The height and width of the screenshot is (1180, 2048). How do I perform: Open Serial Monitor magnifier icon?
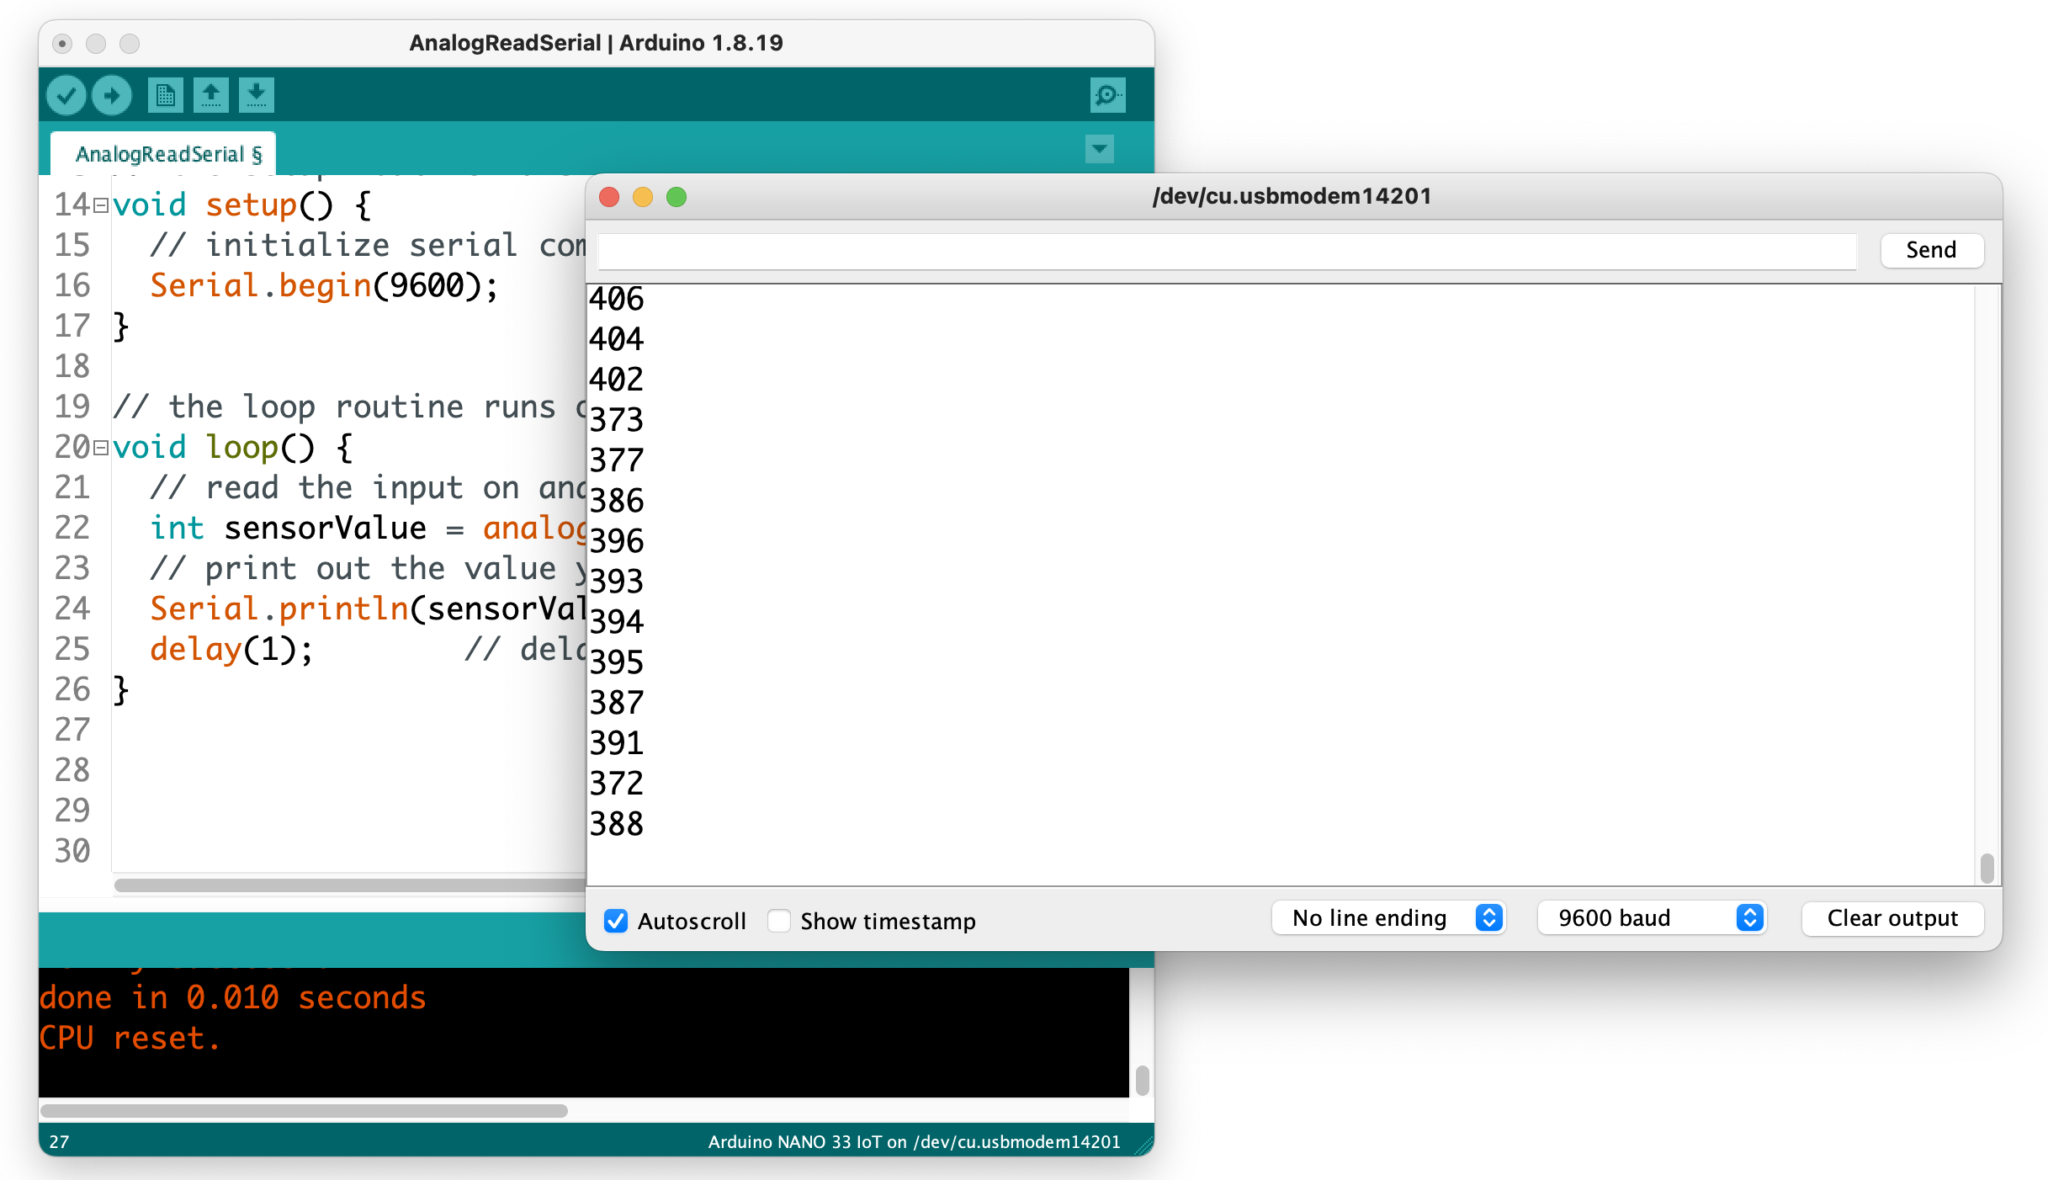point(1107,96)
